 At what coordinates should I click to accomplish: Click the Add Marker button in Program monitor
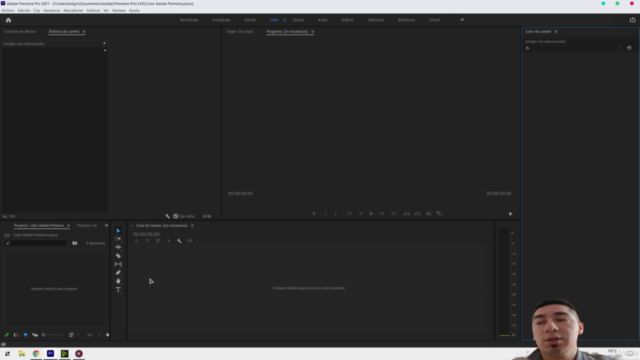tap(314, 213)
